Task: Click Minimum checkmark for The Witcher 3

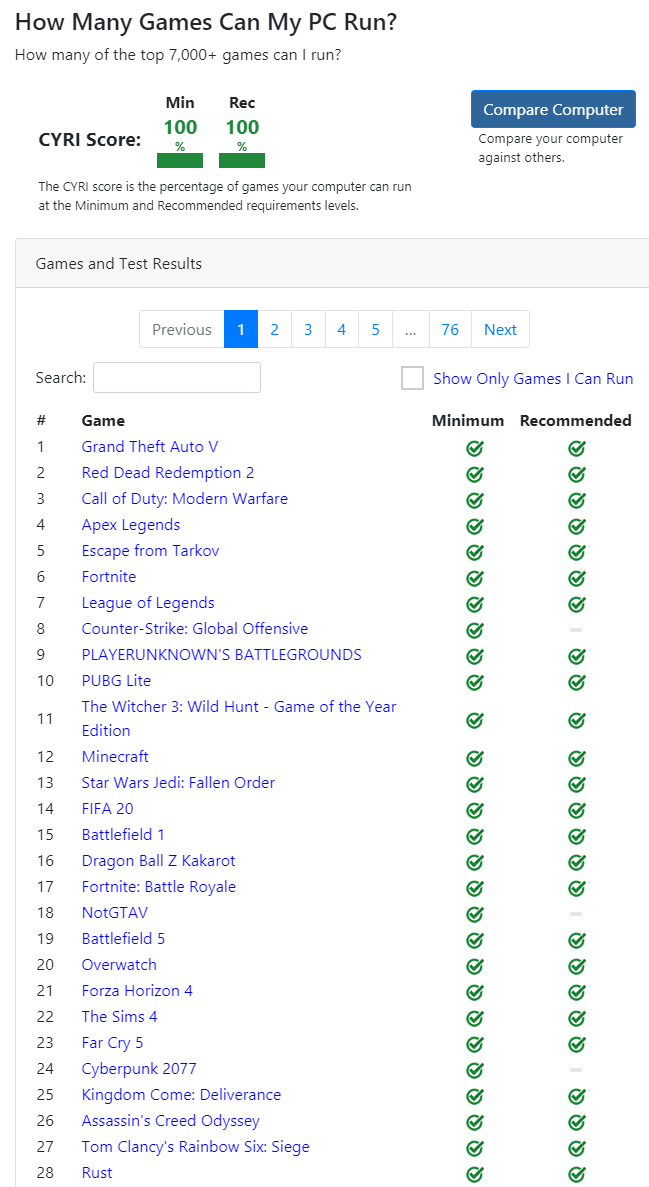Action: 474,721
